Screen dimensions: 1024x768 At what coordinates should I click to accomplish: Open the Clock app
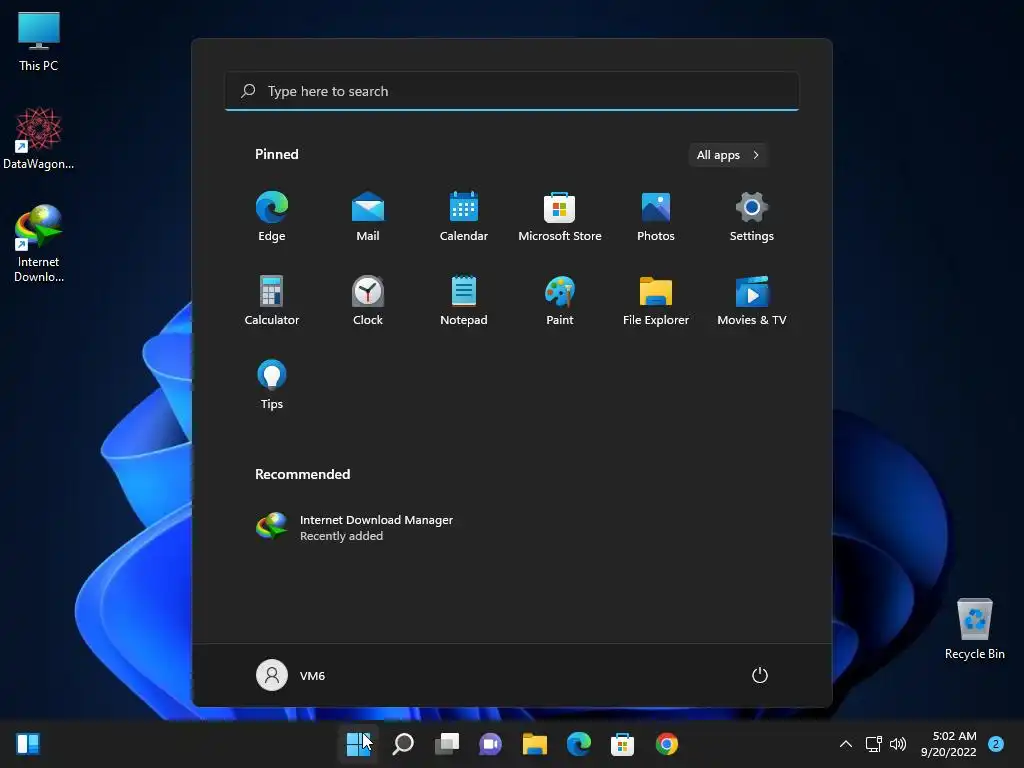coord(368,300)
